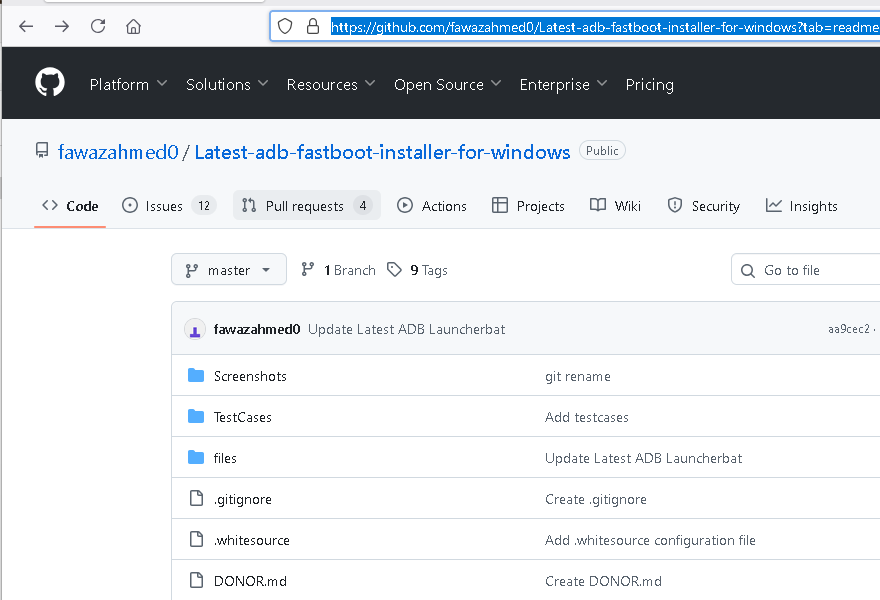Click fawazahmed0 commit author avatar
Viewport: 880px width, 600px height.
tap(195, 330)
